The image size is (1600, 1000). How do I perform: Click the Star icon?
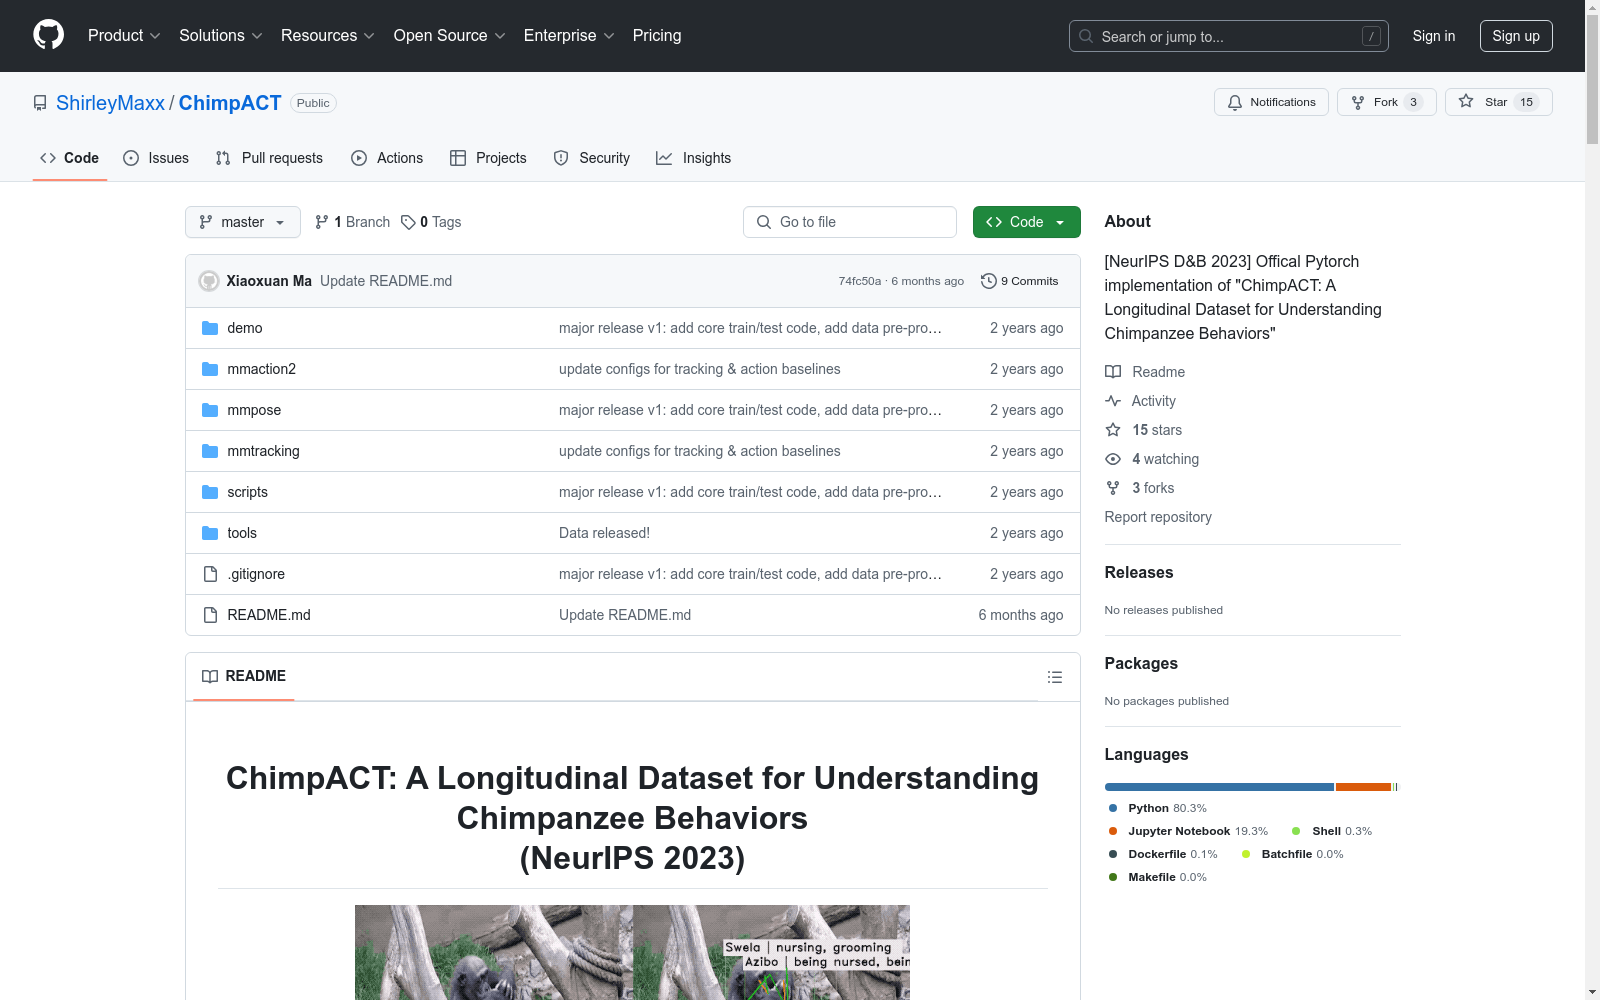(1466, 101)
